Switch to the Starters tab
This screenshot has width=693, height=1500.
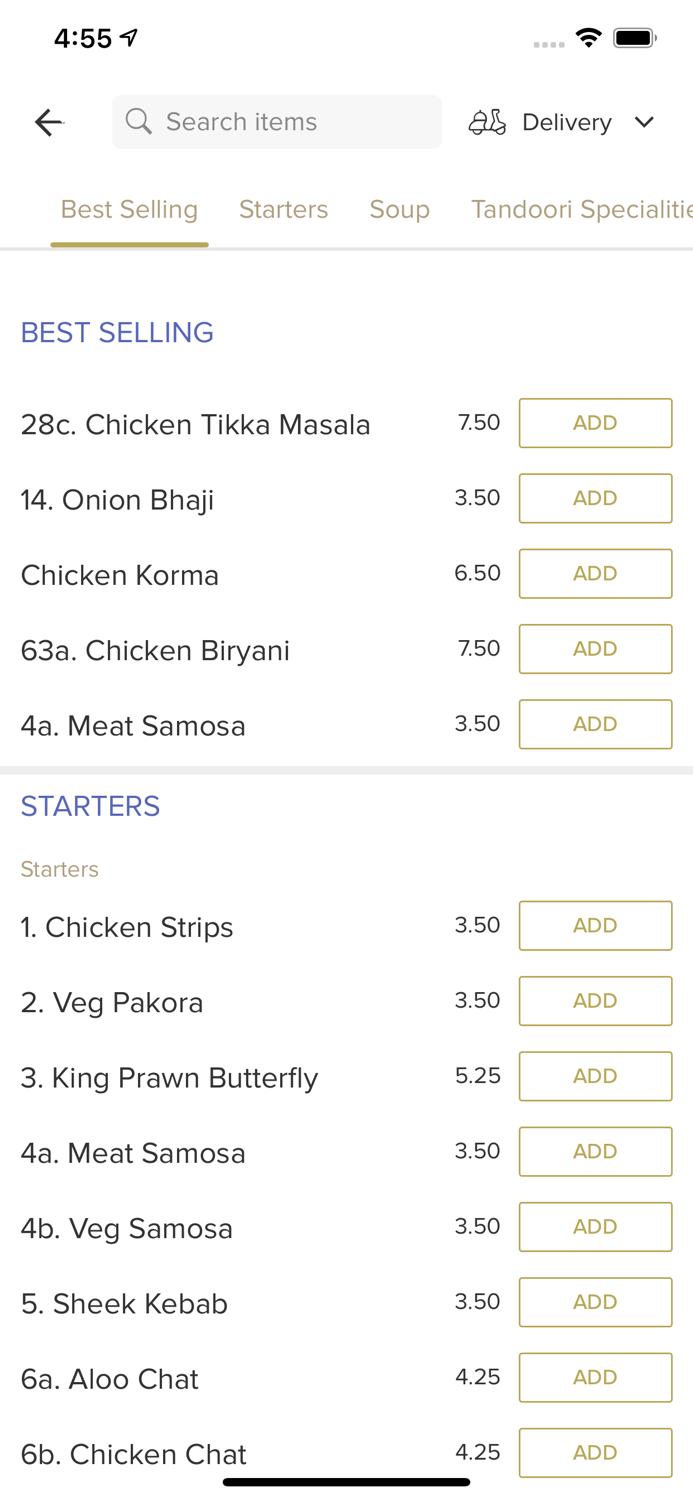(283, 209)
